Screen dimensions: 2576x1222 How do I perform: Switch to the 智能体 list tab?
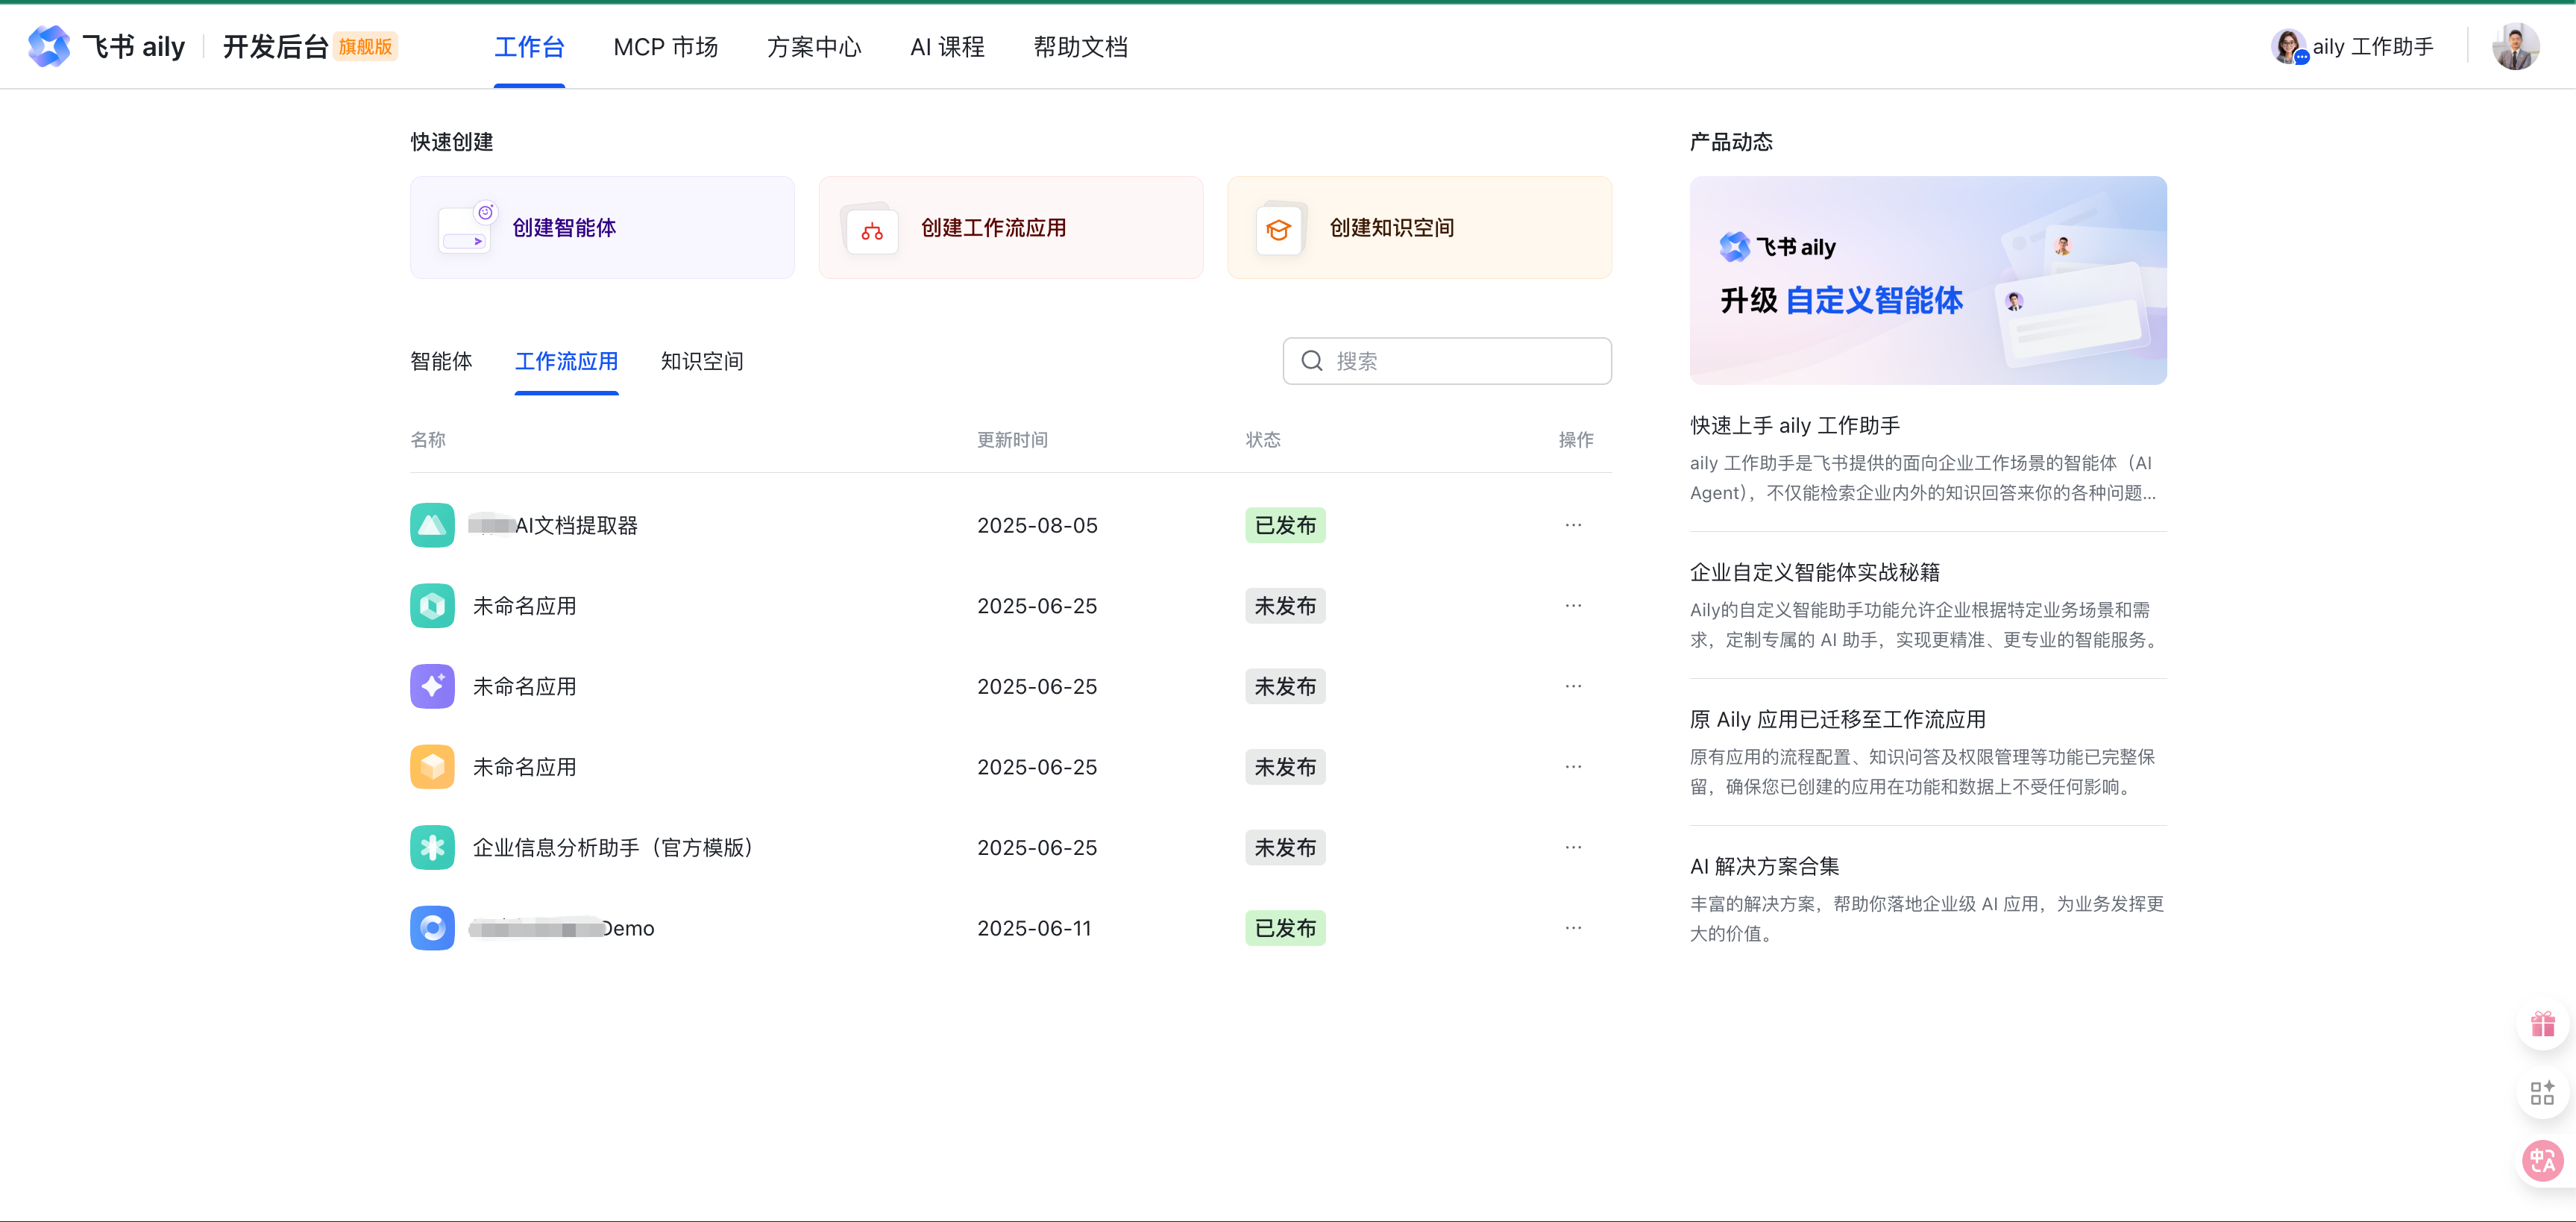441,361
